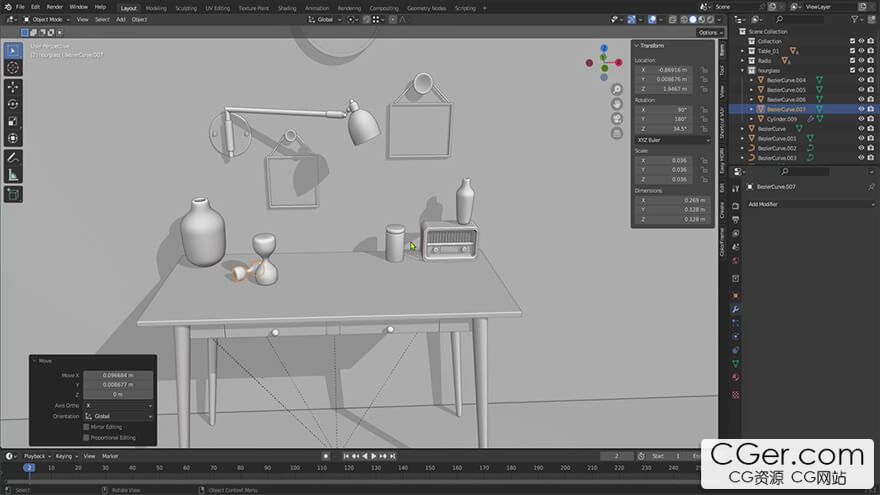
Task: Click the outliner filter funnel icon
Action: 855,20
